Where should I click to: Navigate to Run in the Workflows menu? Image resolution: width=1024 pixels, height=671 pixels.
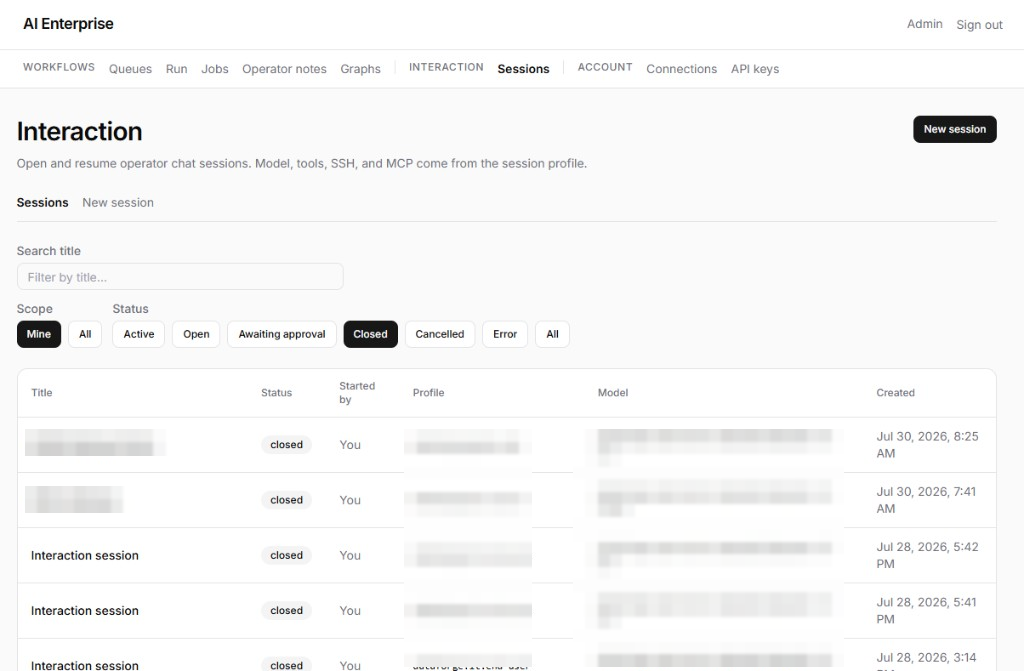click(x=176, y=69)
